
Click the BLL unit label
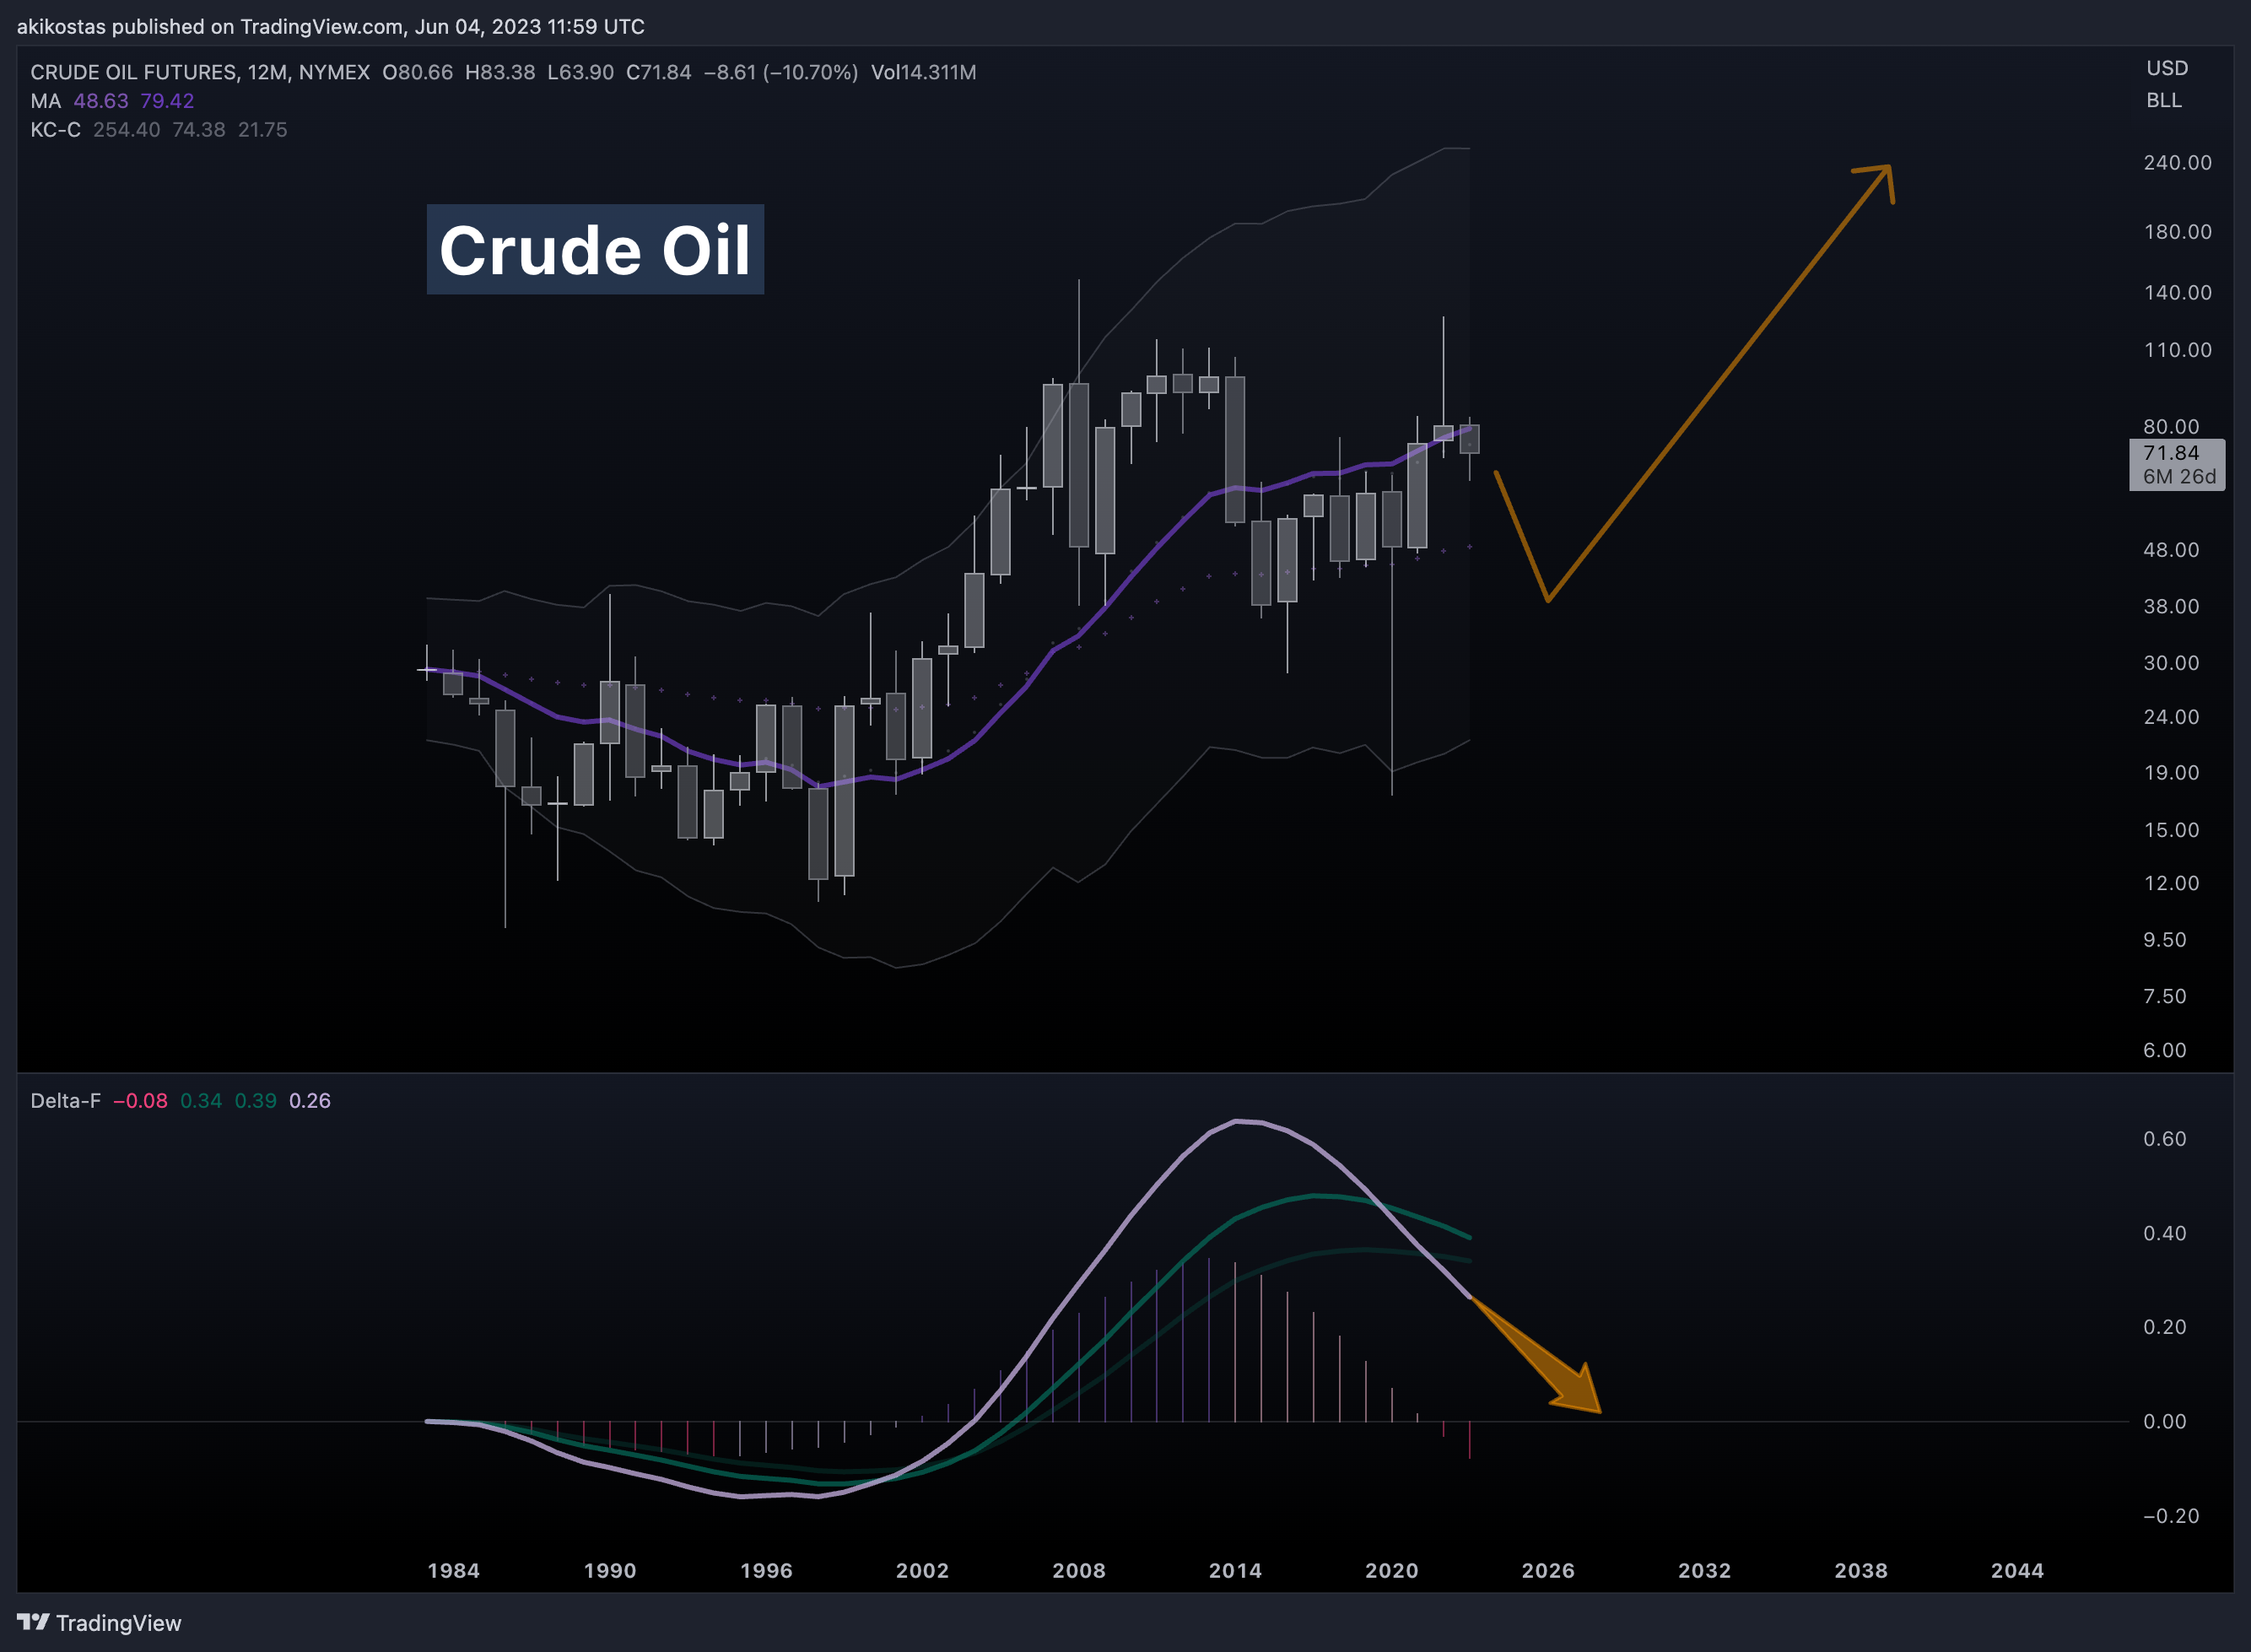2164,100
